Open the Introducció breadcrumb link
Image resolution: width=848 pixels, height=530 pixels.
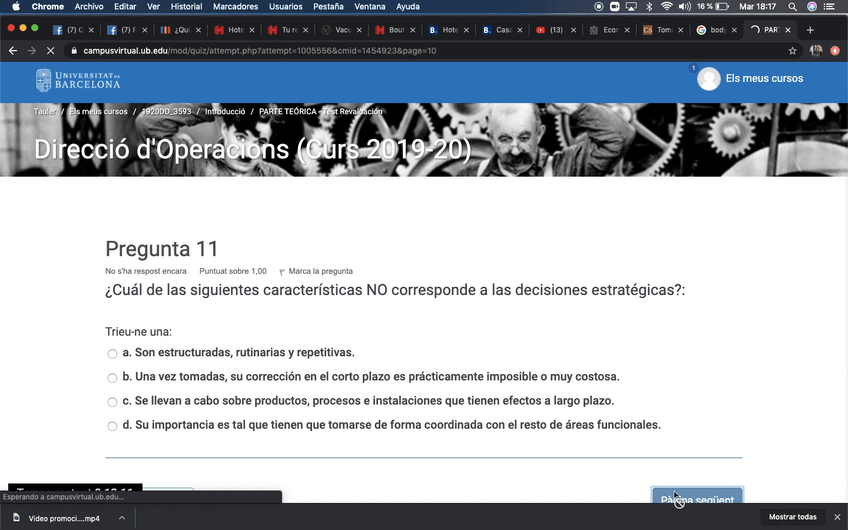point(225,111)
